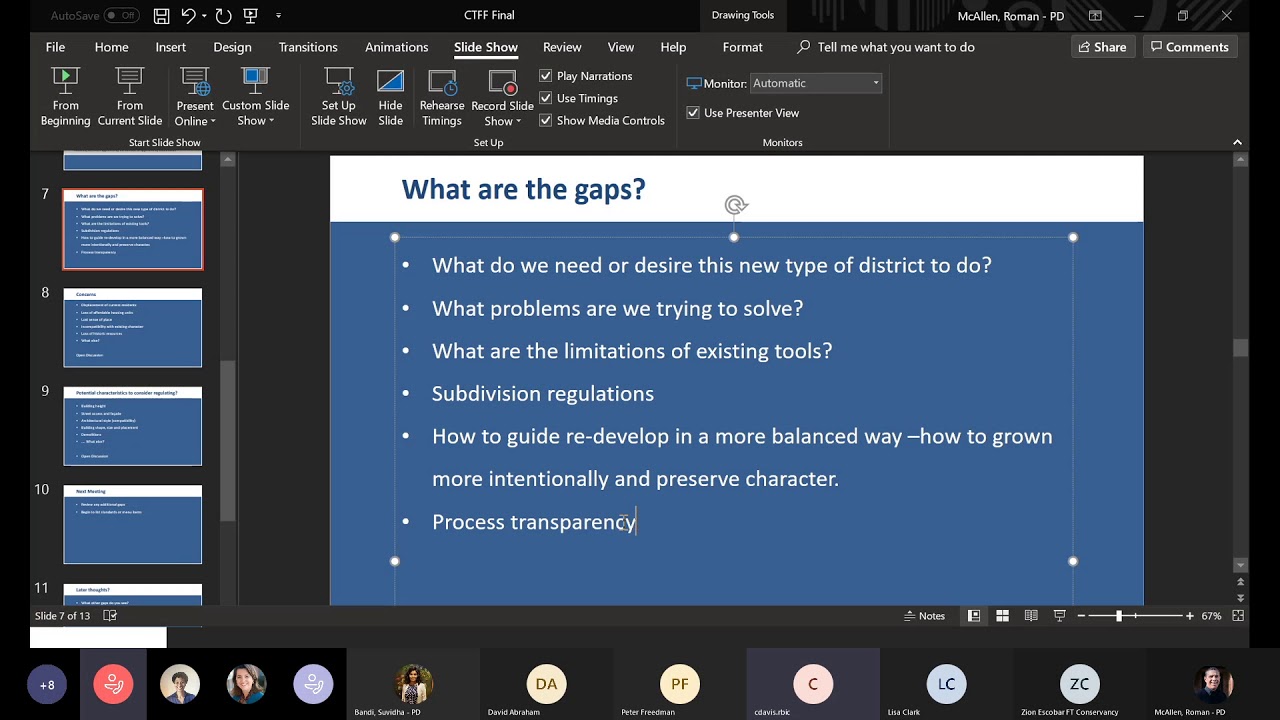Toggle Play Narrations checkbox
Viewport: 1280px width, 720px height.
point(546,76)
